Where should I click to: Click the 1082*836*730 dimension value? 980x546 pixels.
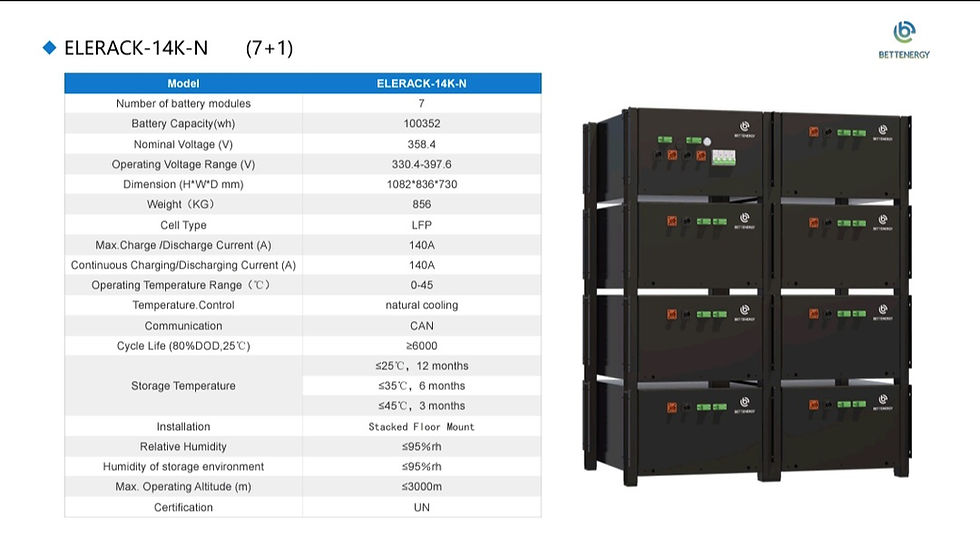pyautogui.click(x=422, y=184)
